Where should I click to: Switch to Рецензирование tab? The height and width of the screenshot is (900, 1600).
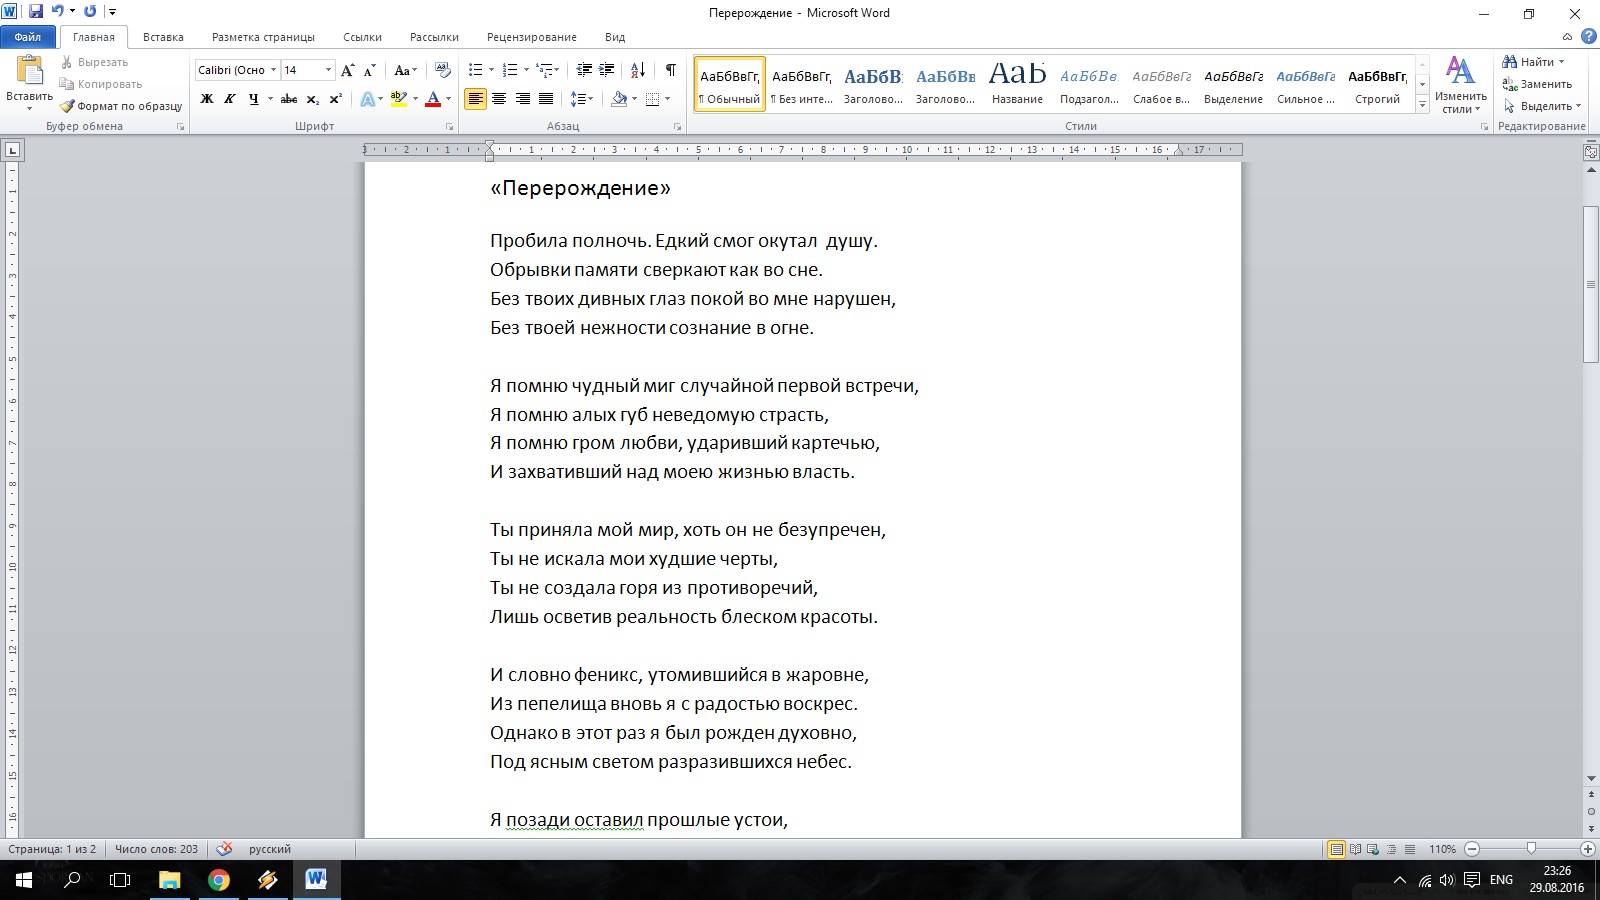pos(532,37)
